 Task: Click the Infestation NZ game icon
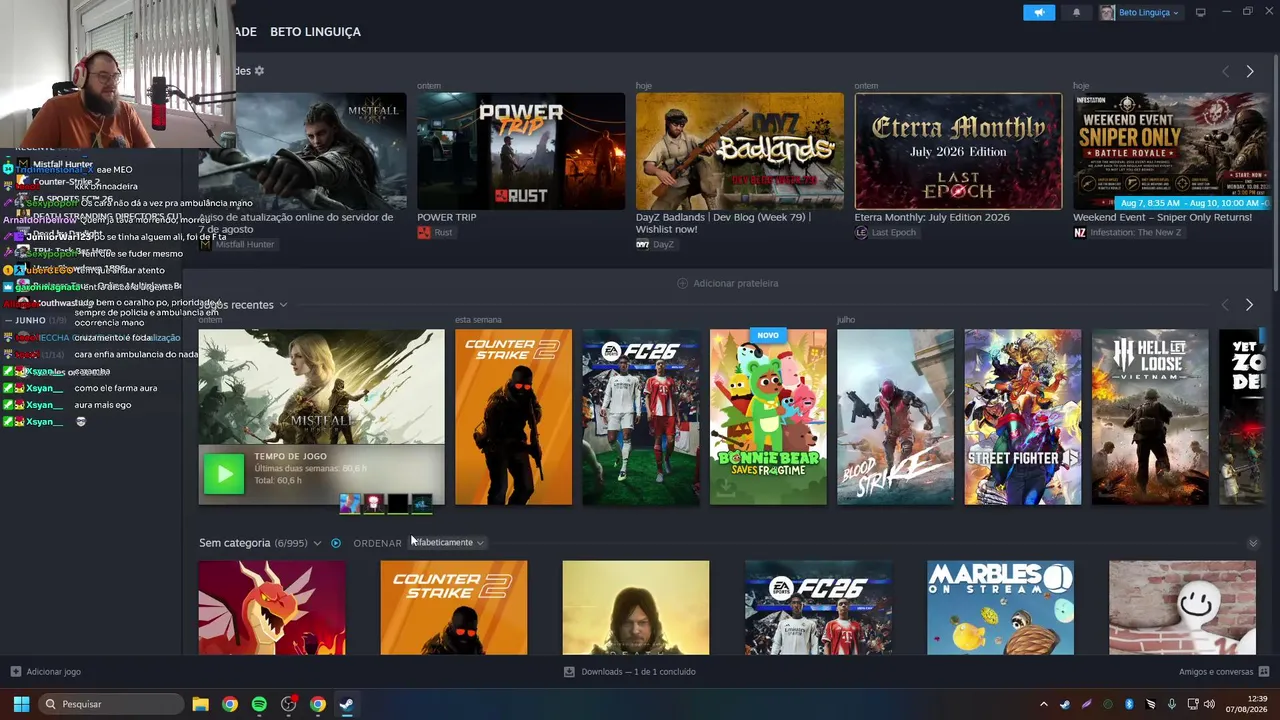click(1080, 233)
